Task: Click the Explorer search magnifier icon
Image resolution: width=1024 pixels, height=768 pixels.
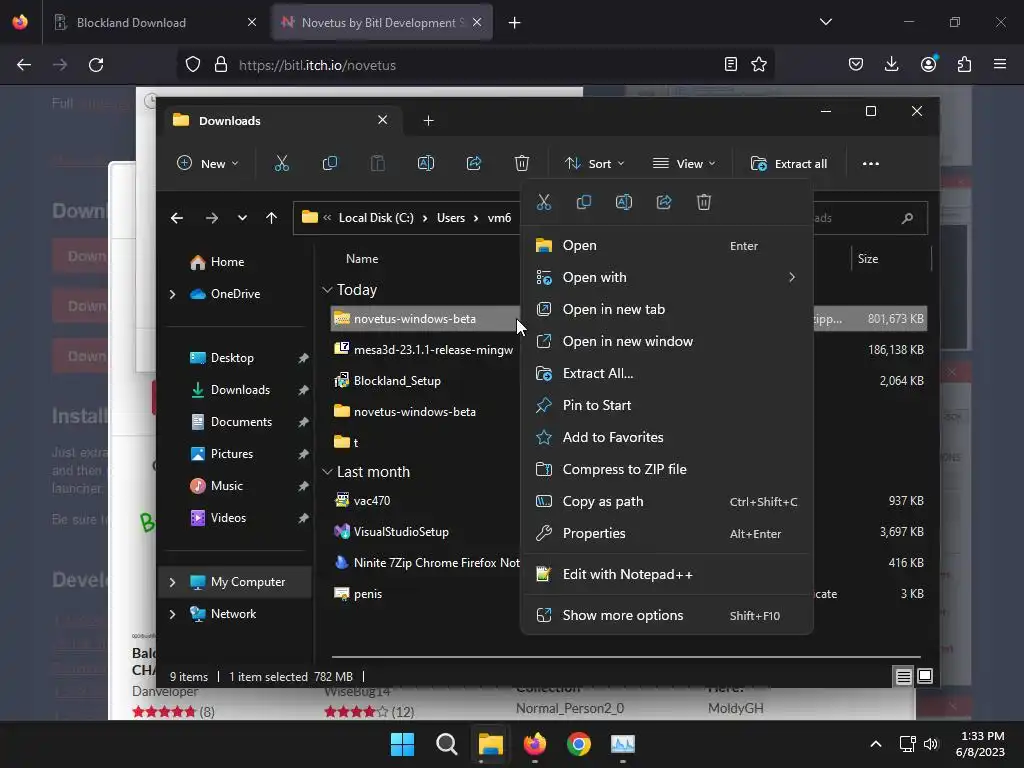Action: pyautogui.click(x=907, y=218)
